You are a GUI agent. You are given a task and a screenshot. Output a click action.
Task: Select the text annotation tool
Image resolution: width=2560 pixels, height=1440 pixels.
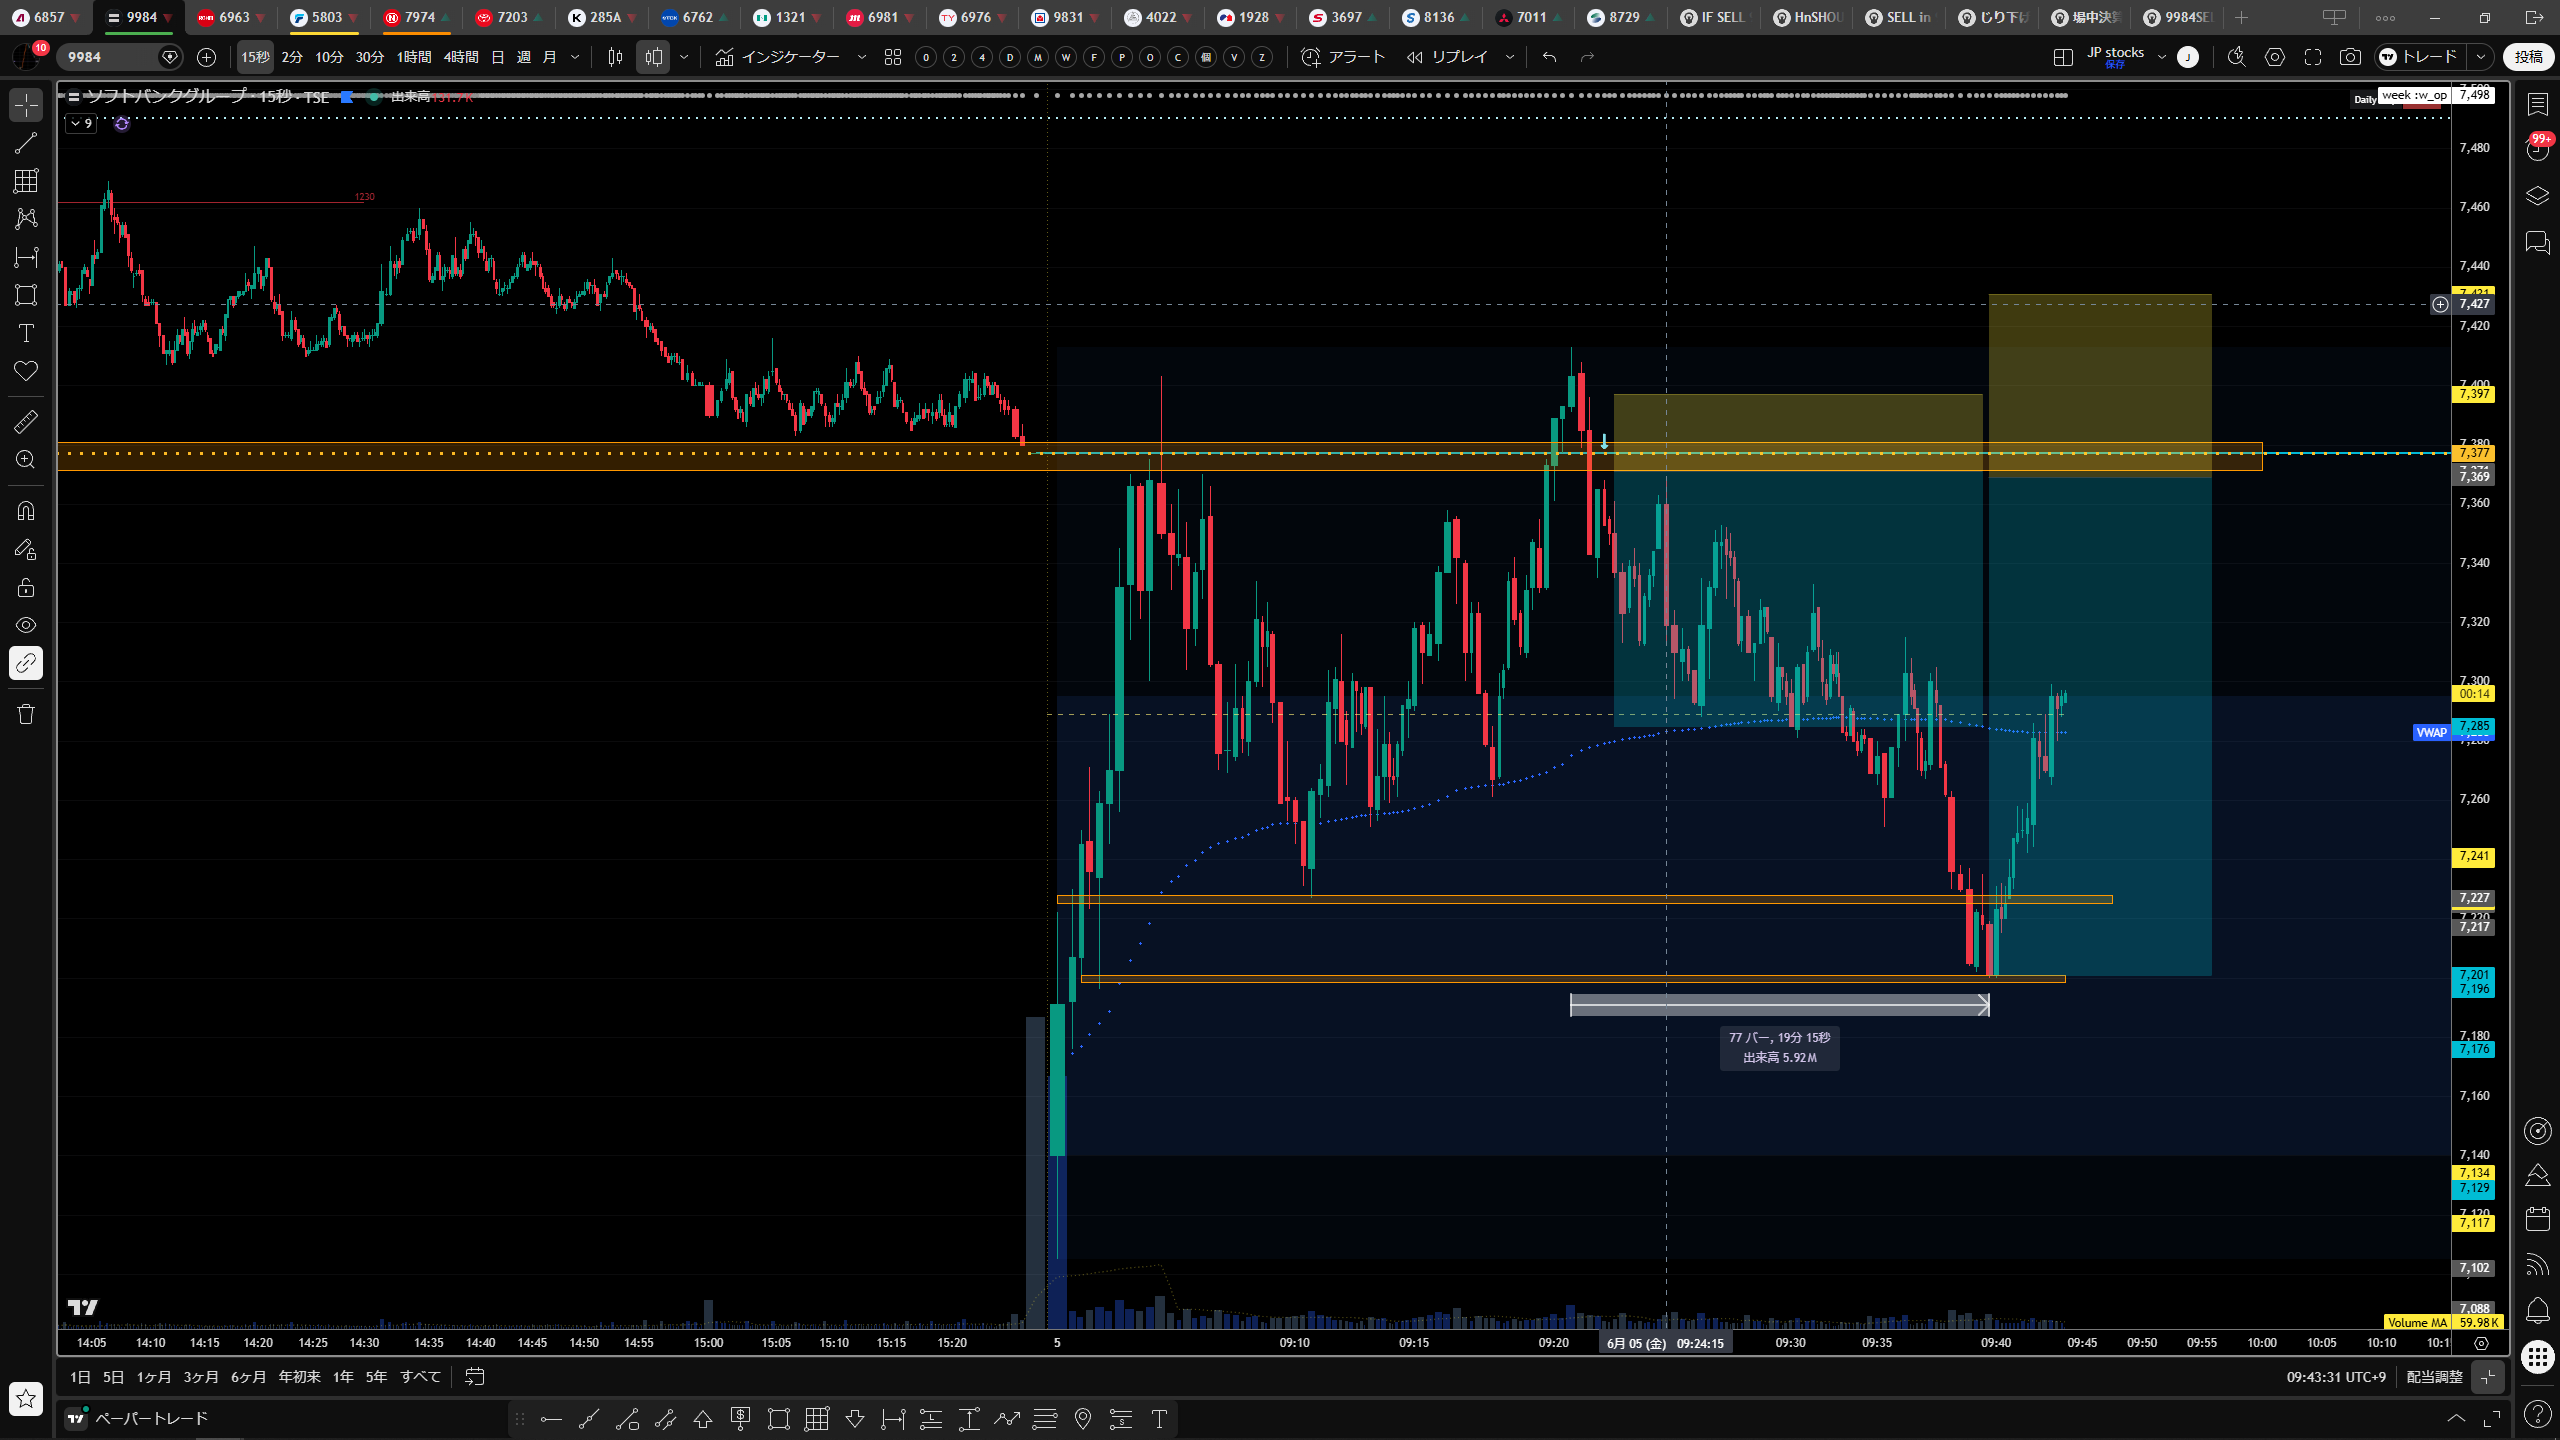click(x=26, y=333)
